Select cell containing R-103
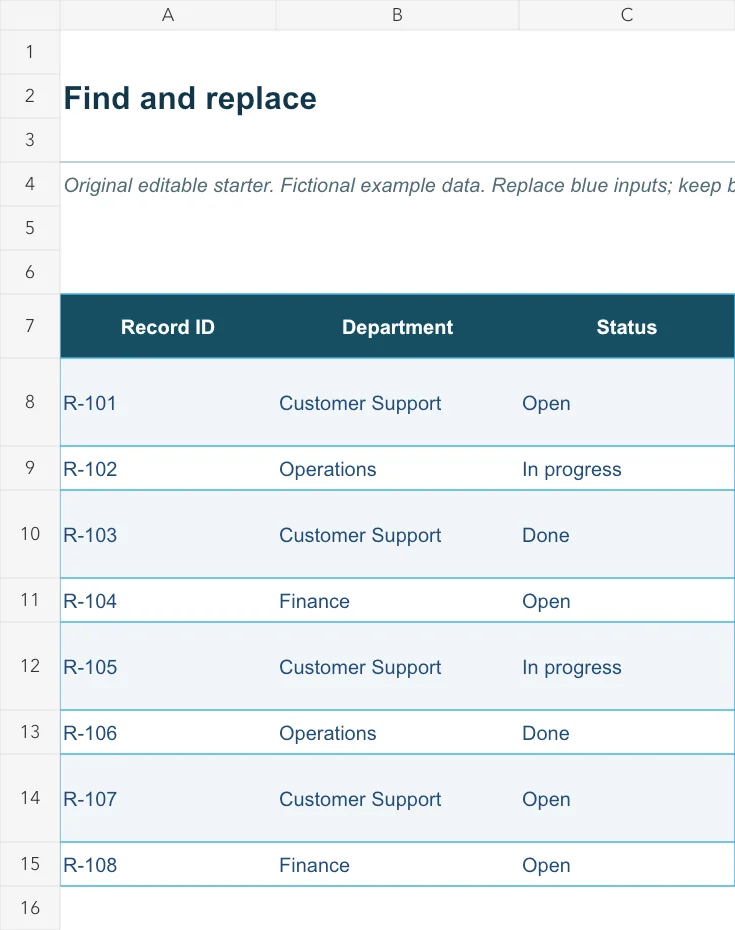 168,534
